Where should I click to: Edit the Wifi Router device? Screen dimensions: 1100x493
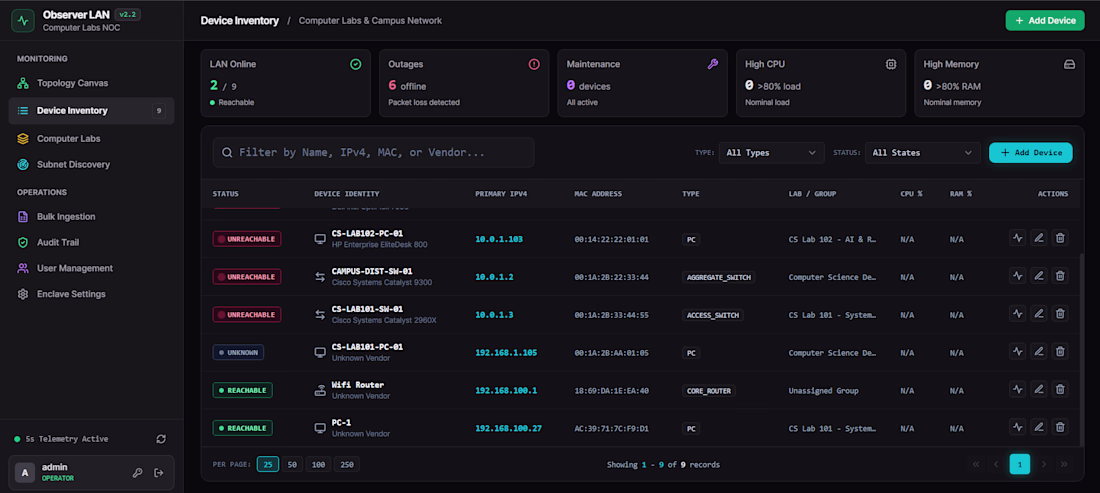tap(1039, 390)
